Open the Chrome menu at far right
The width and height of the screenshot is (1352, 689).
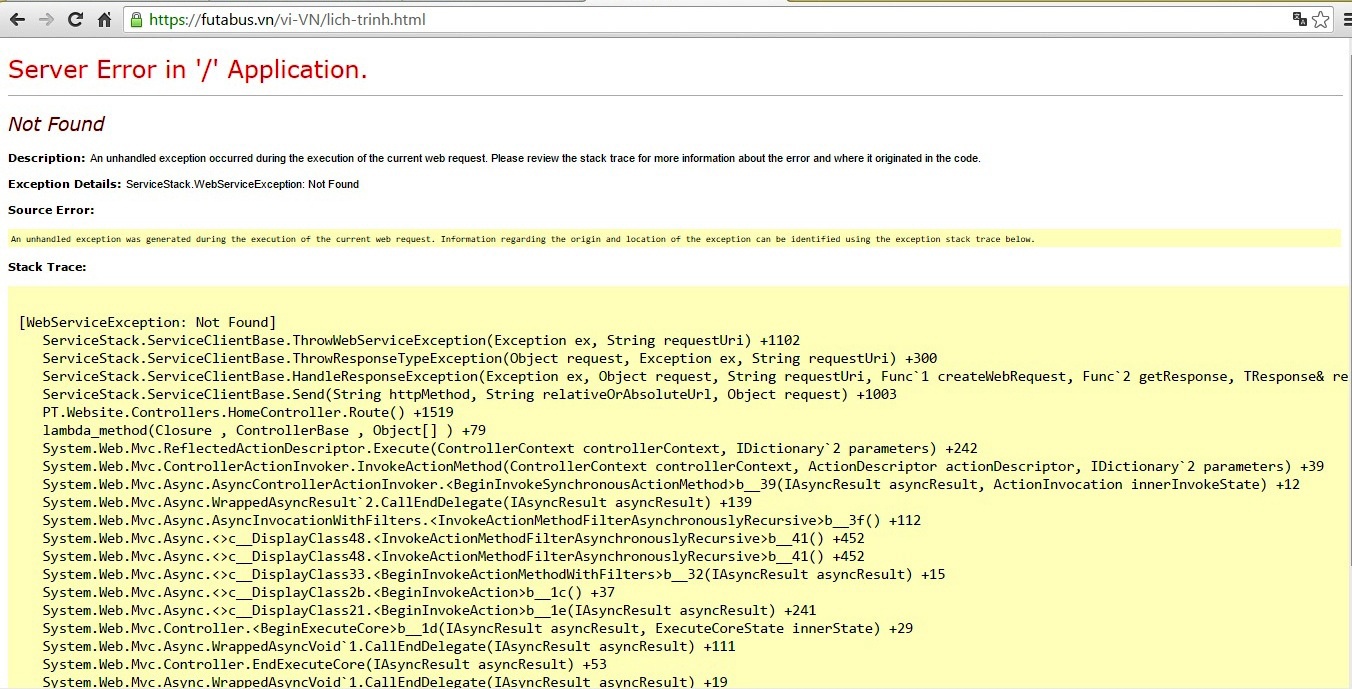tap(1344, 20)
